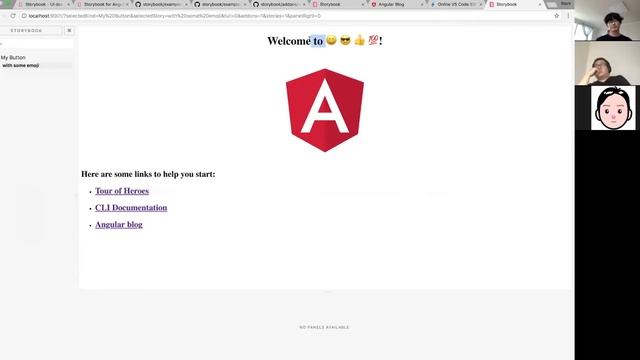Screen dimensions: 640x360
Task: Click the 'NO PANELS AVAILABLE' label
Action: 324,327
